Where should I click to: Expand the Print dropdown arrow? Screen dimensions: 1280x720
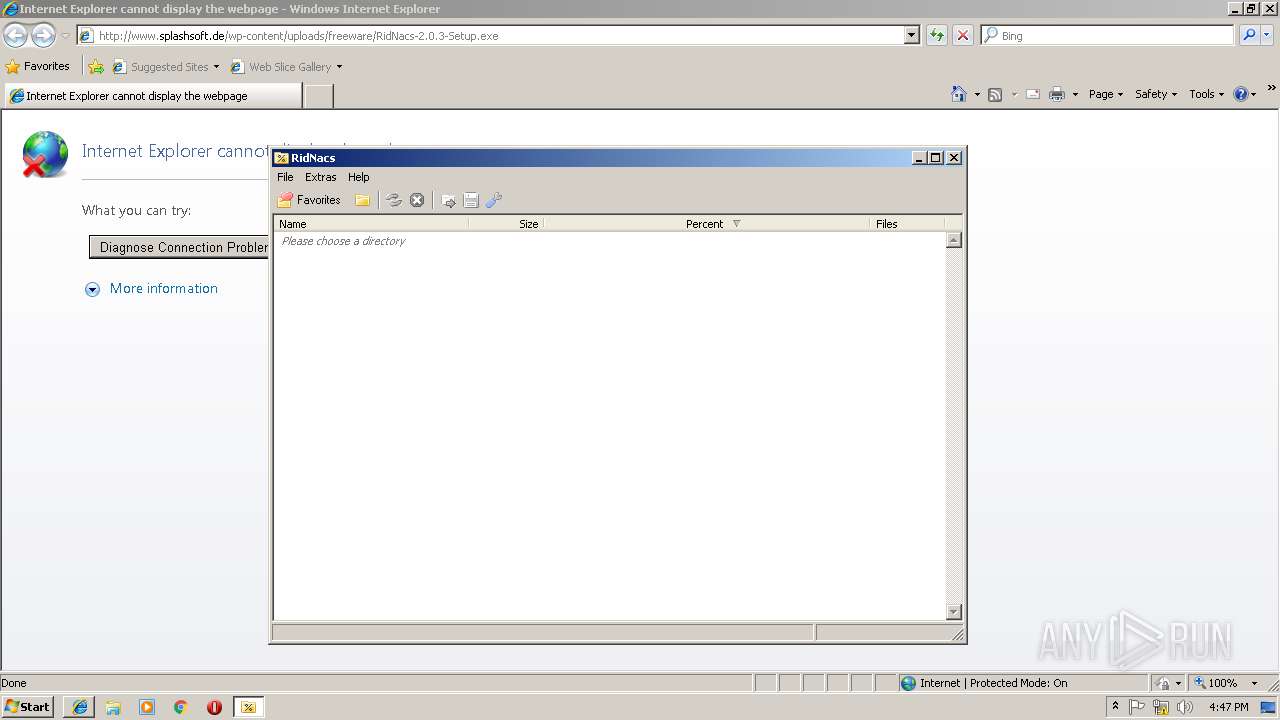coord(1075,94)
